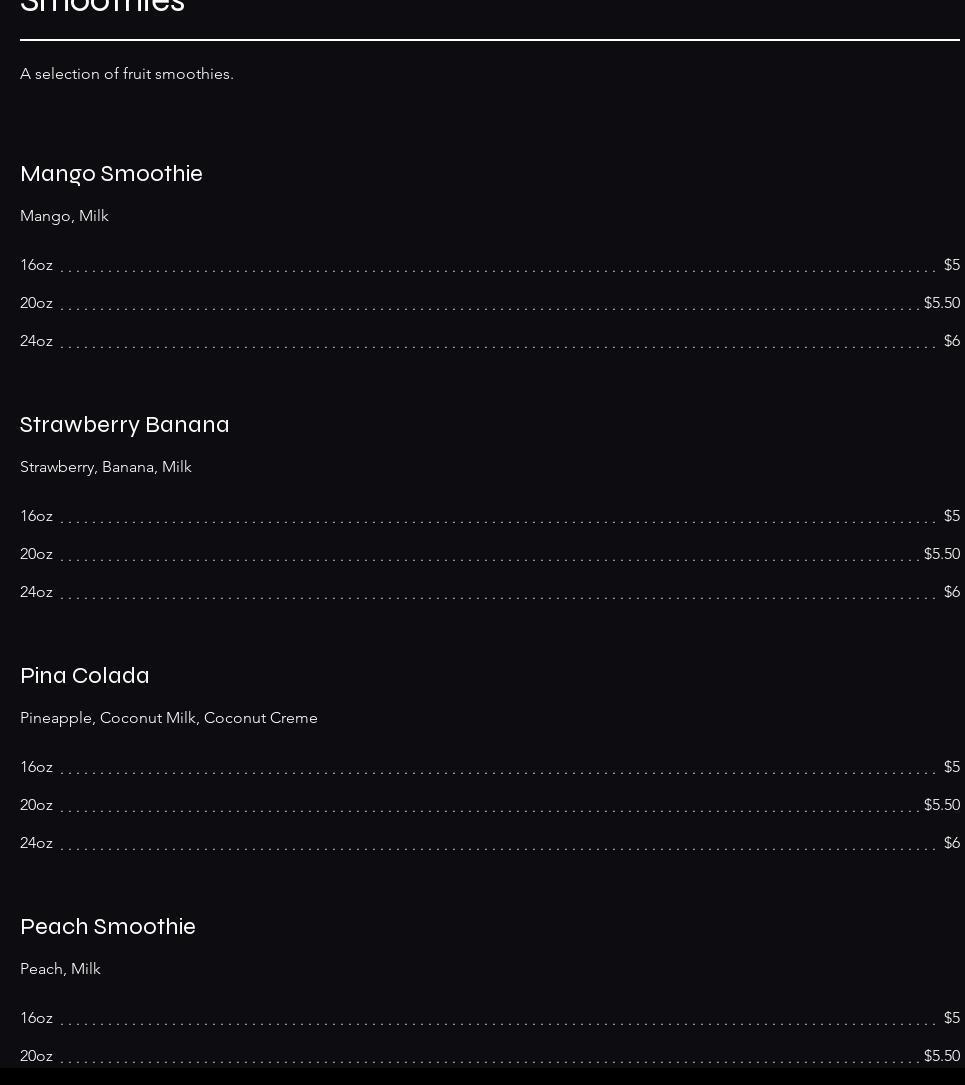965x1085 pixels.
Task: Click the "Strawberry, Banana, Milk" ingredients line
Action: (106, 467)
